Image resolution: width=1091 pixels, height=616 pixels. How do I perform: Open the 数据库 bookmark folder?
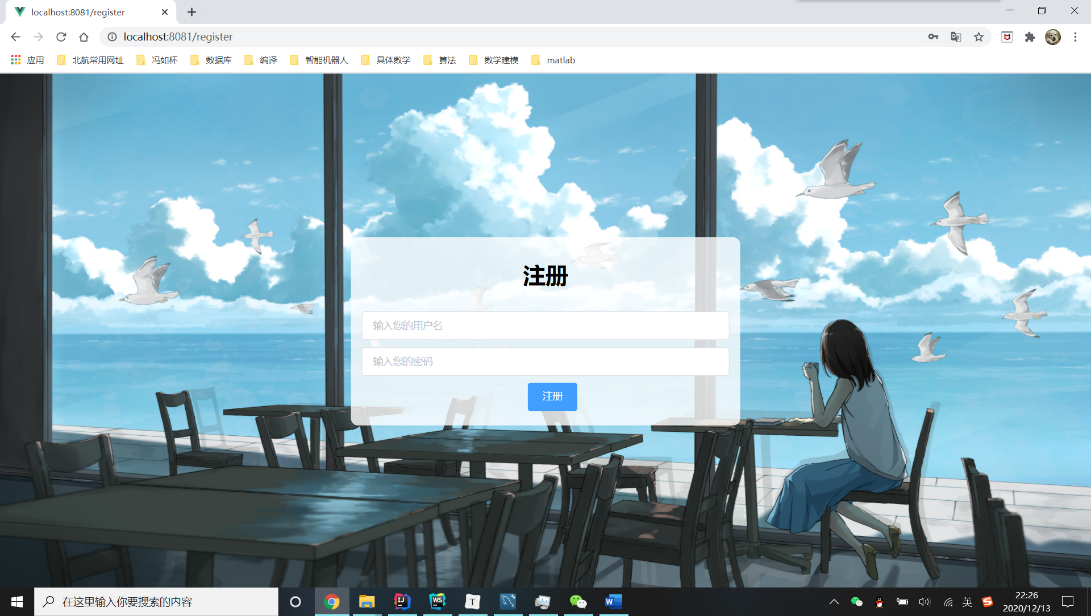tap(211, 61)
